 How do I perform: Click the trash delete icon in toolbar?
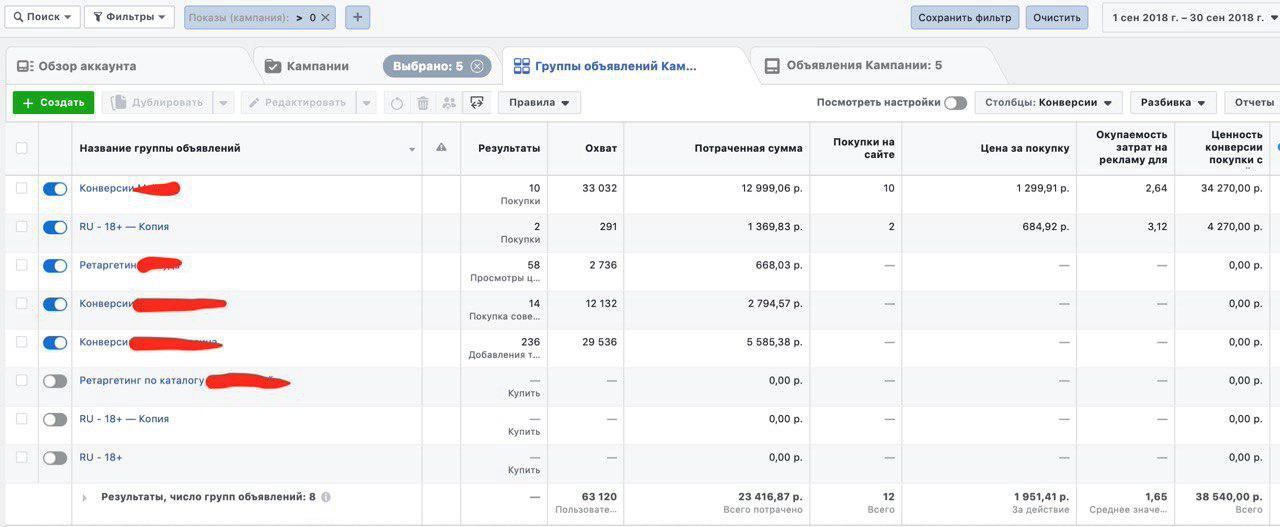(x=423, y=103)
